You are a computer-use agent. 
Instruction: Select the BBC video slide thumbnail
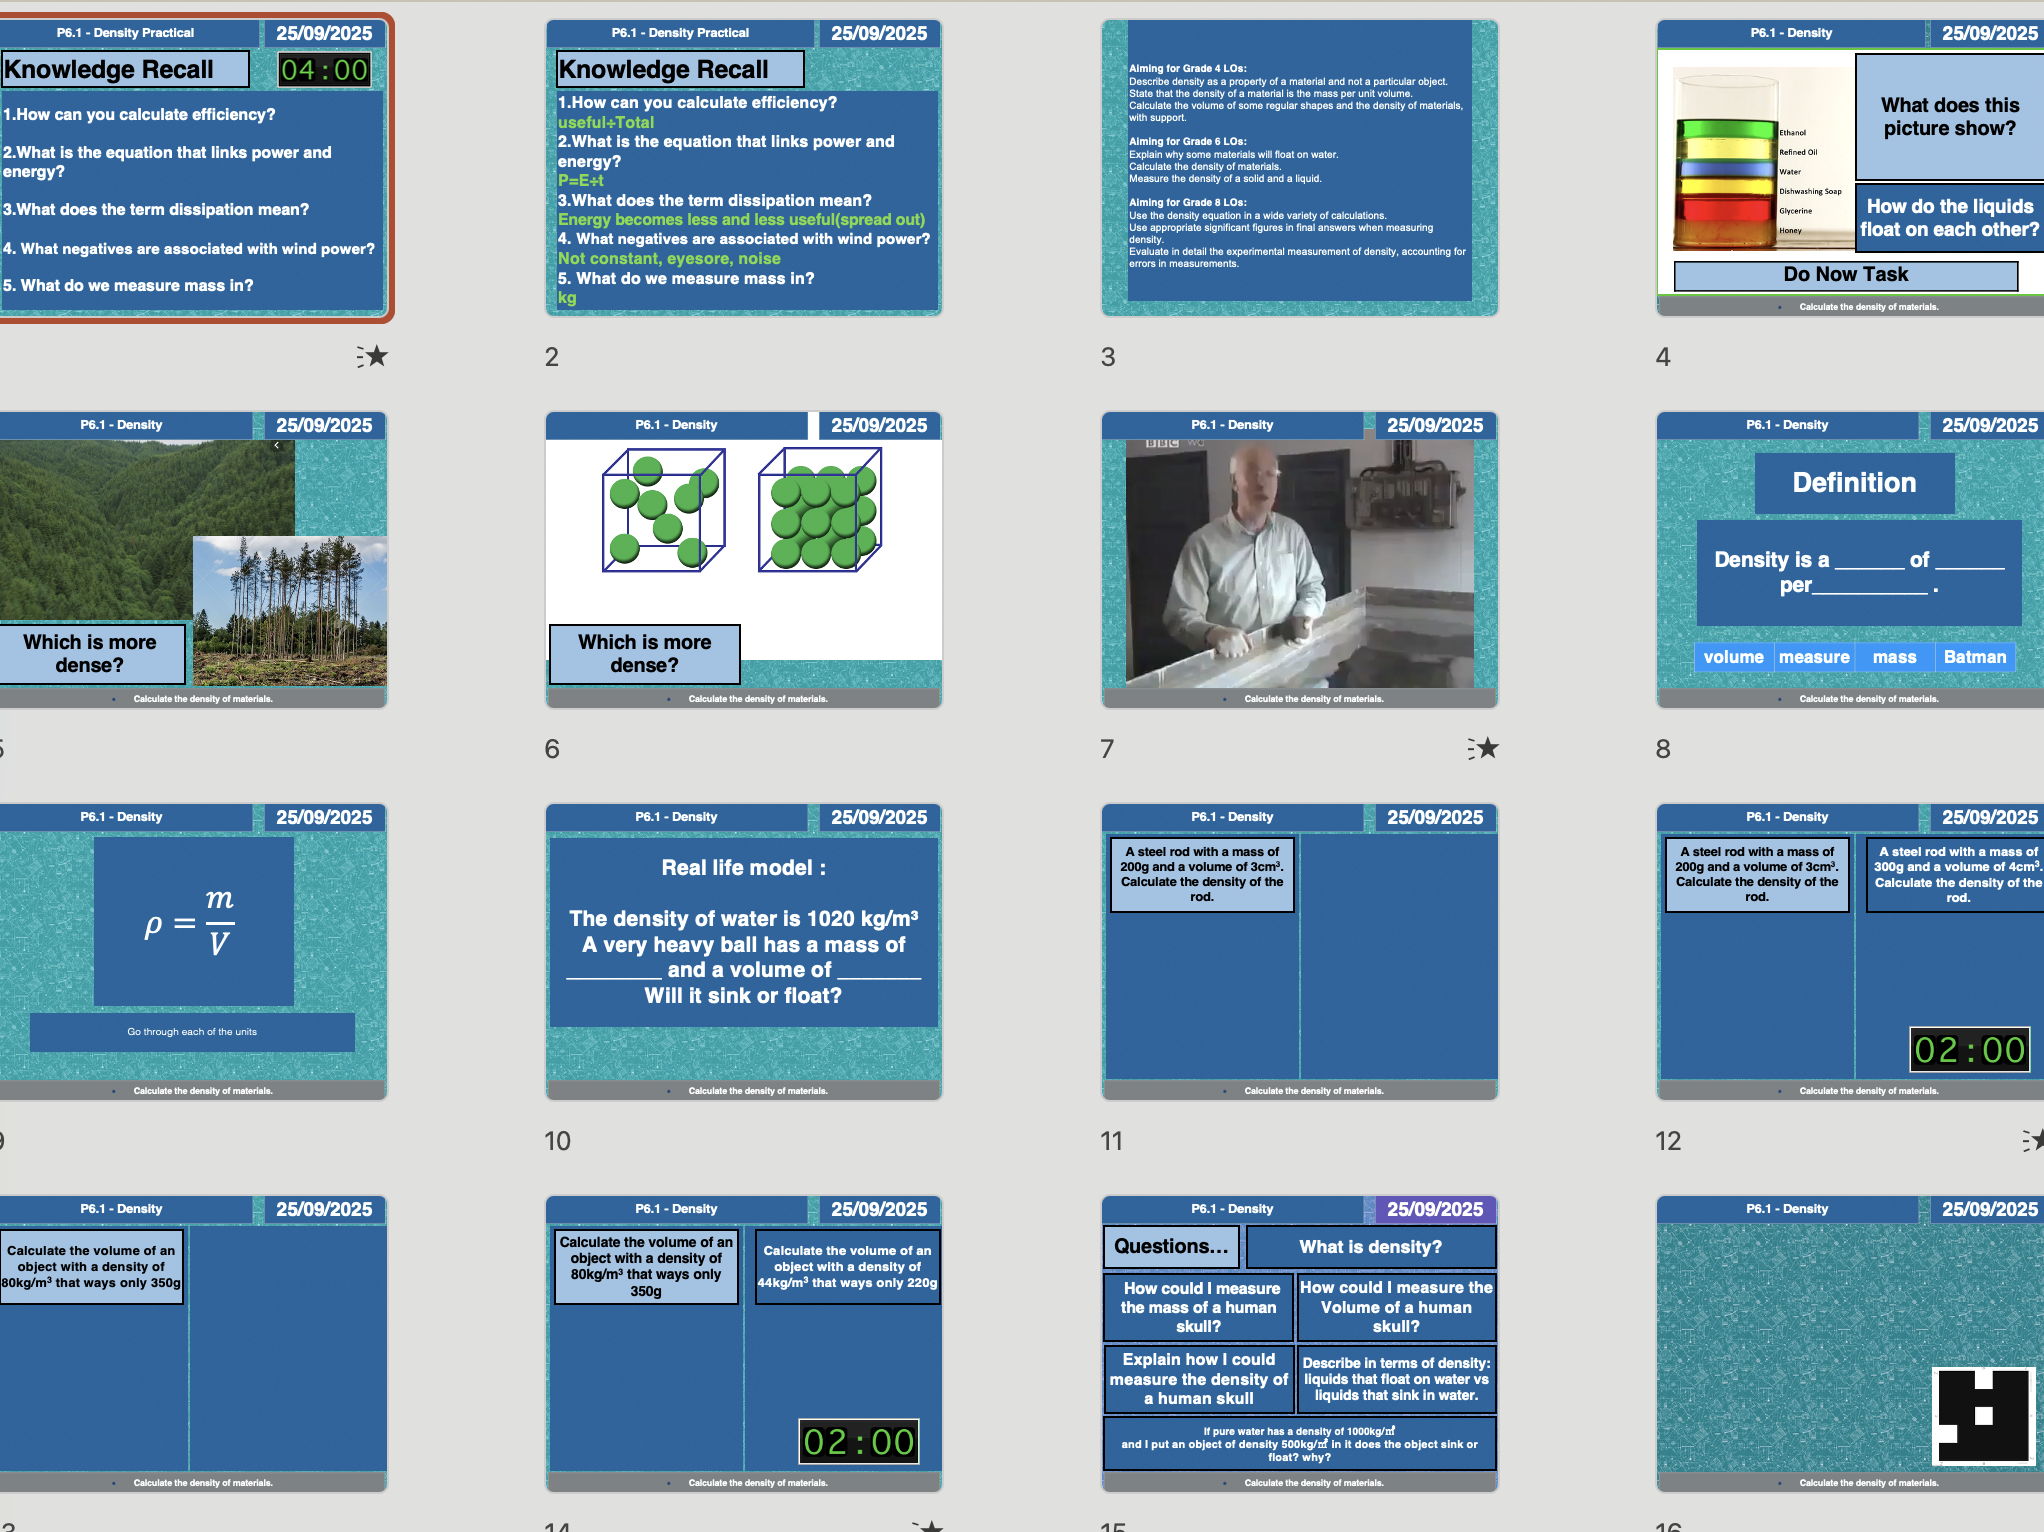tap(1299, 559)
